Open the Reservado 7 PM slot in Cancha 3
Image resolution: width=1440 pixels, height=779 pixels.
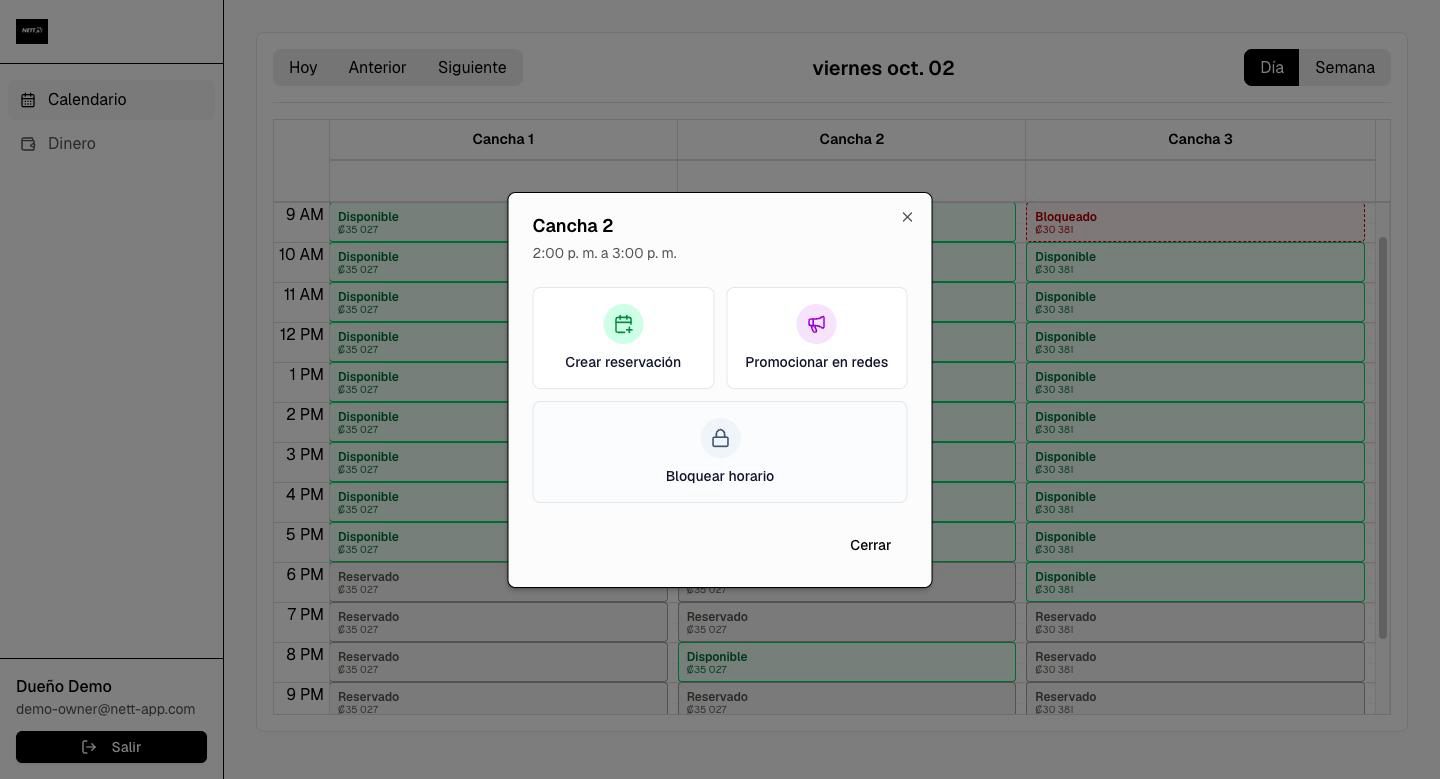click(x=1195, y=622)
